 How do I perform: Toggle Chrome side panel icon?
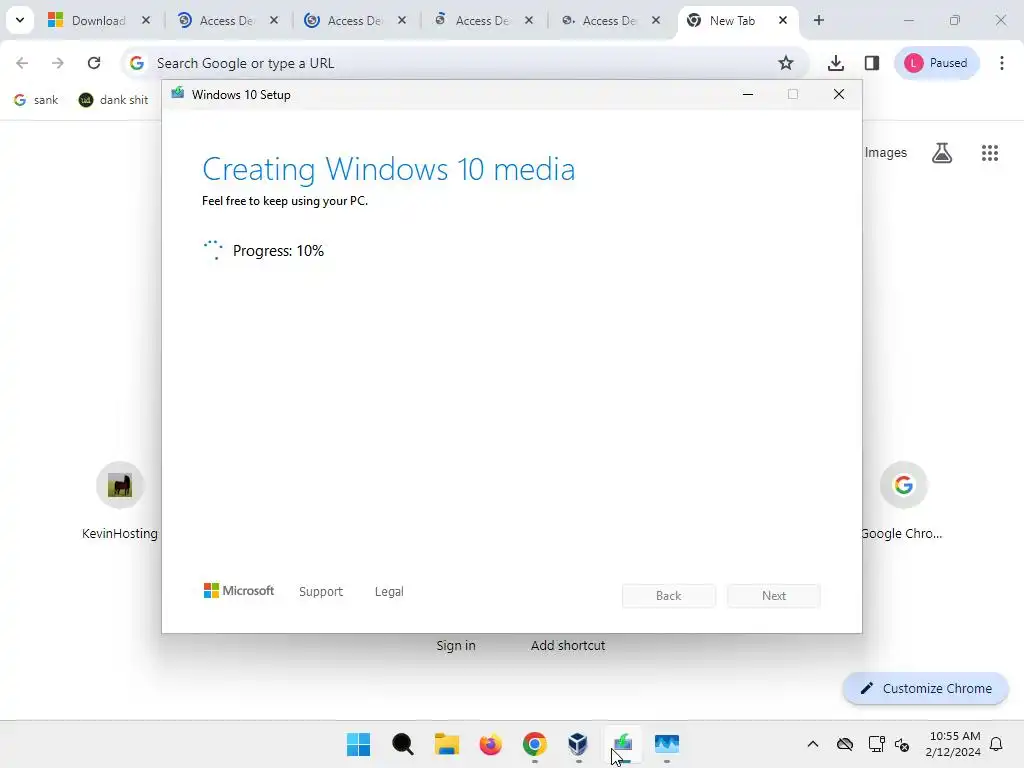pyautogui.click(x=871, y=63)
